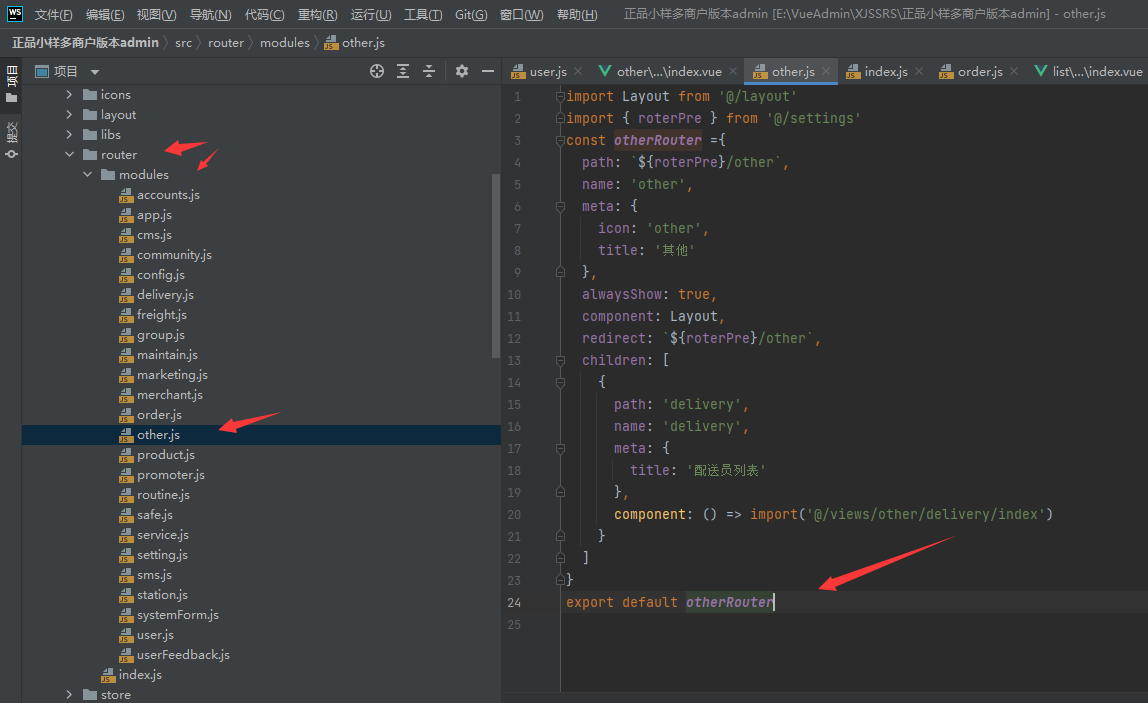Open the 导航(N) menu

(211, 15)
